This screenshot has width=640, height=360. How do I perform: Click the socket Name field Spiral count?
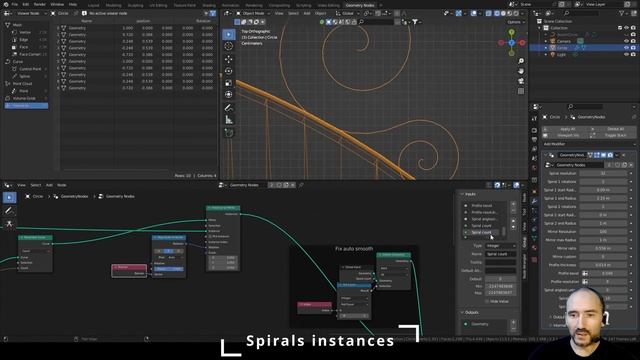point(500,254)
